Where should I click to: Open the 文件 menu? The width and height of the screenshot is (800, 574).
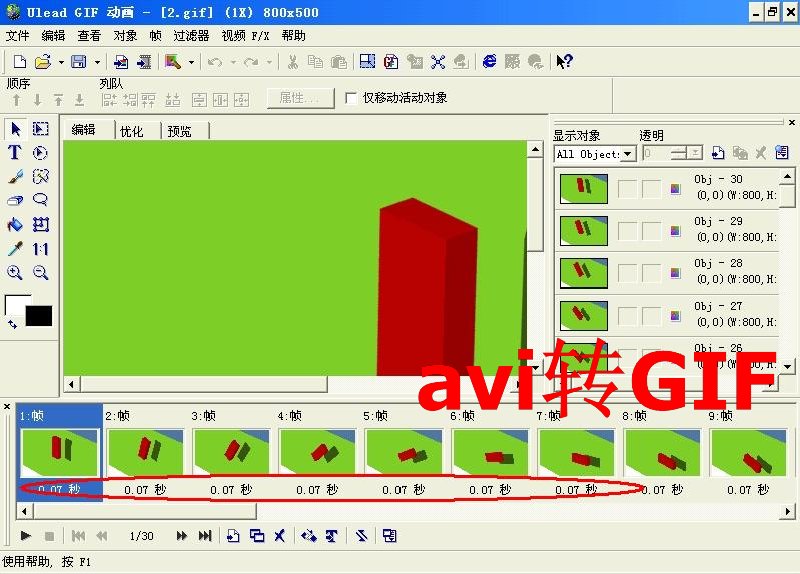[x=17, y=36]
